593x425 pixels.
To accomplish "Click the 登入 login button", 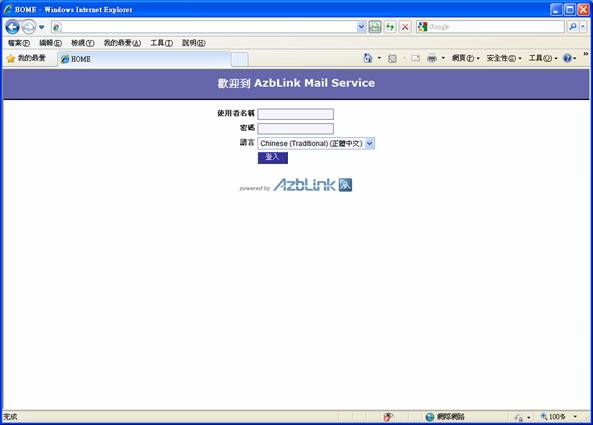I will 273,158.
